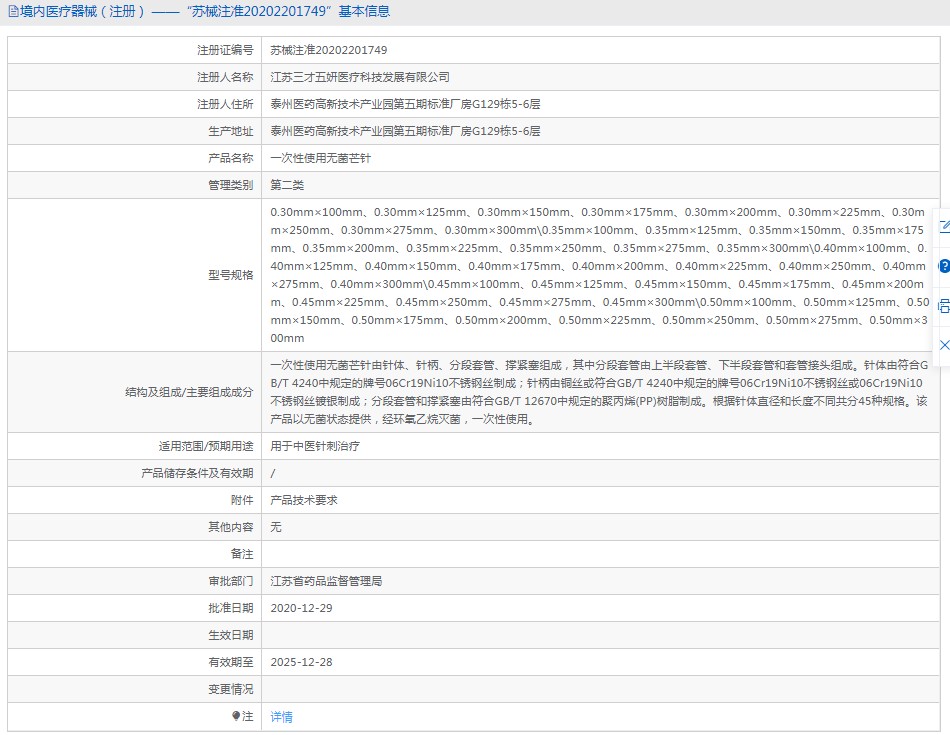Click the 变更情况 row label
950x735 pixels.
[x=230, y=689]
